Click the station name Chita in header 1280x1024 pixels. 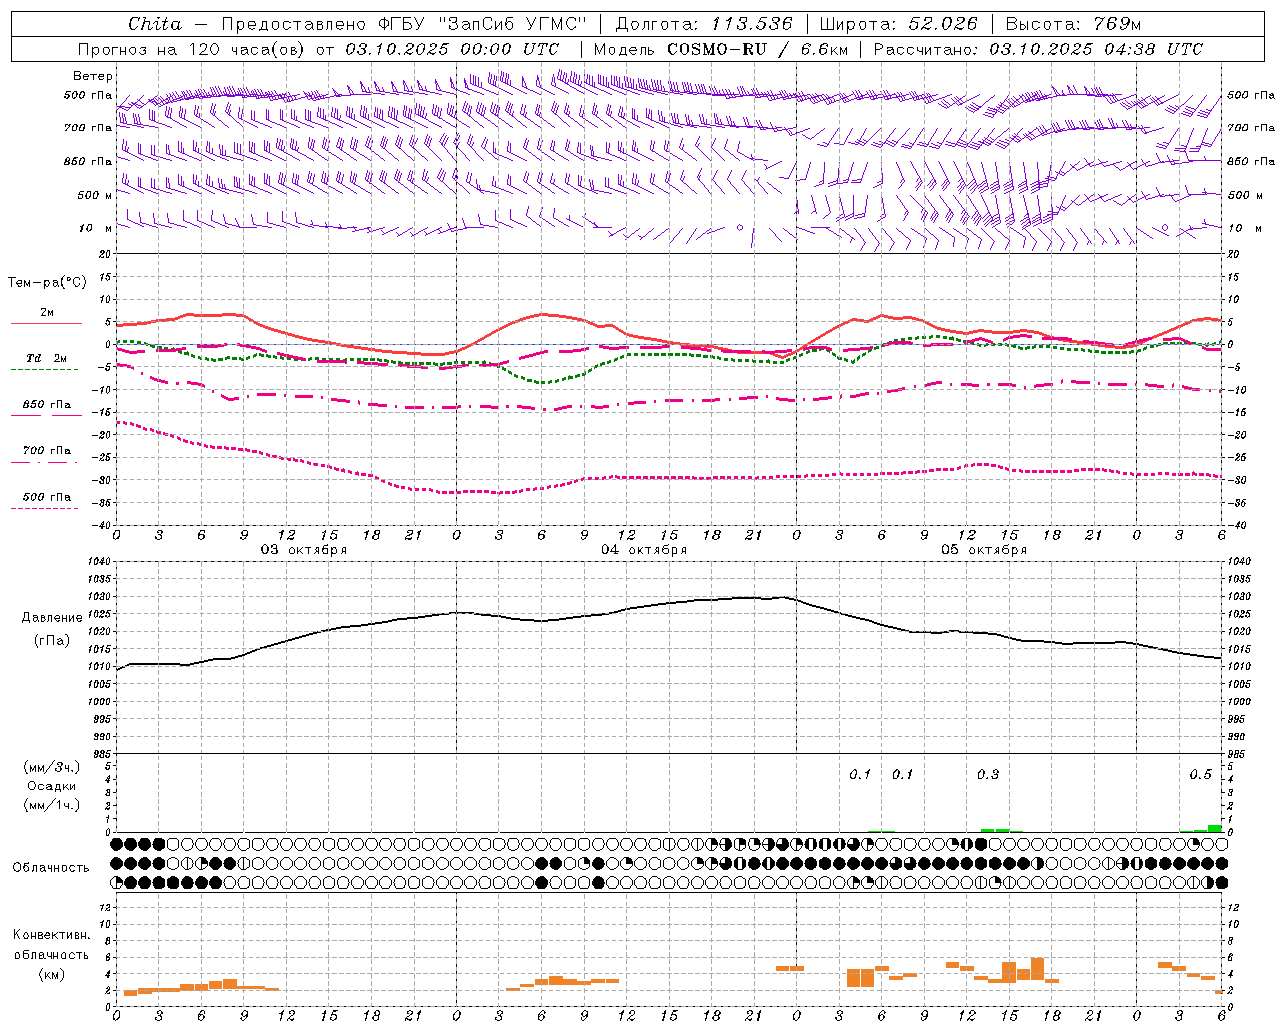(155, 24)
